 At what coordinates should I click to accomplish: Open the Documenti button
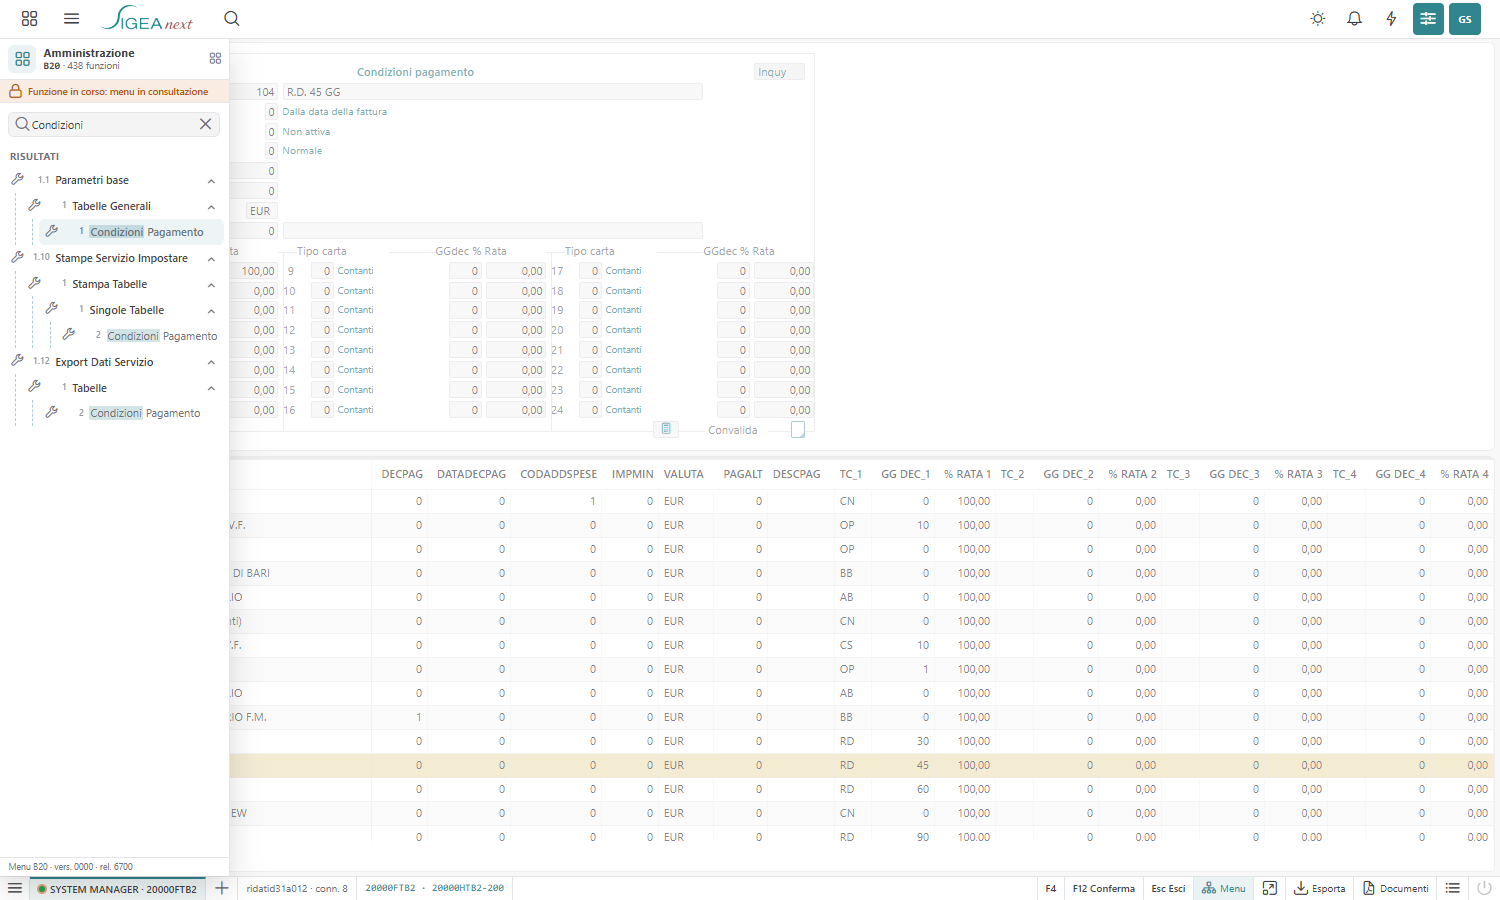[1396, 888]
